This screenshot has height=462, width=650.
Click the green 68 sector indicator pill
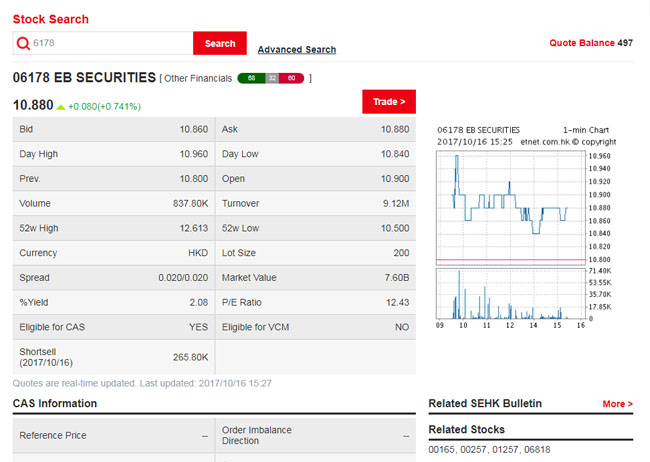[x=251, y=78]
